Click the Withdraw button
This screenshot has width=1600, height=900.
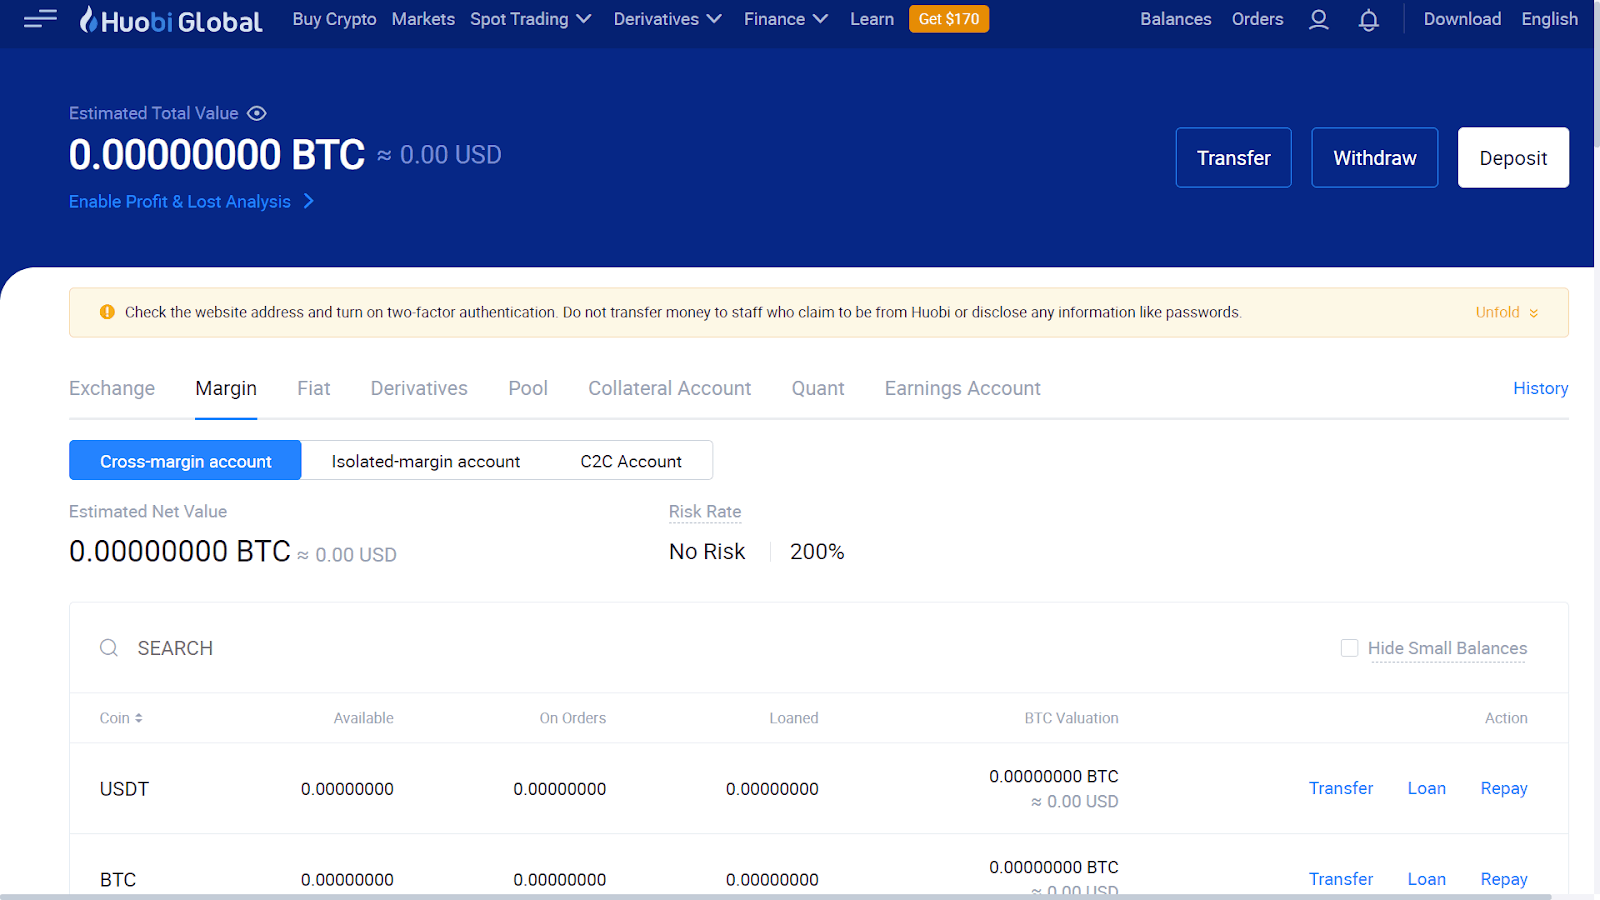coord(1375,157)
